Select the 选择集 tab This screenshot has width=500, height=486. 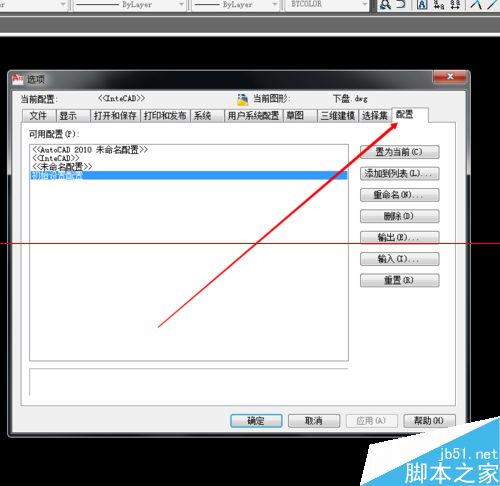click(x=375, y=116)
